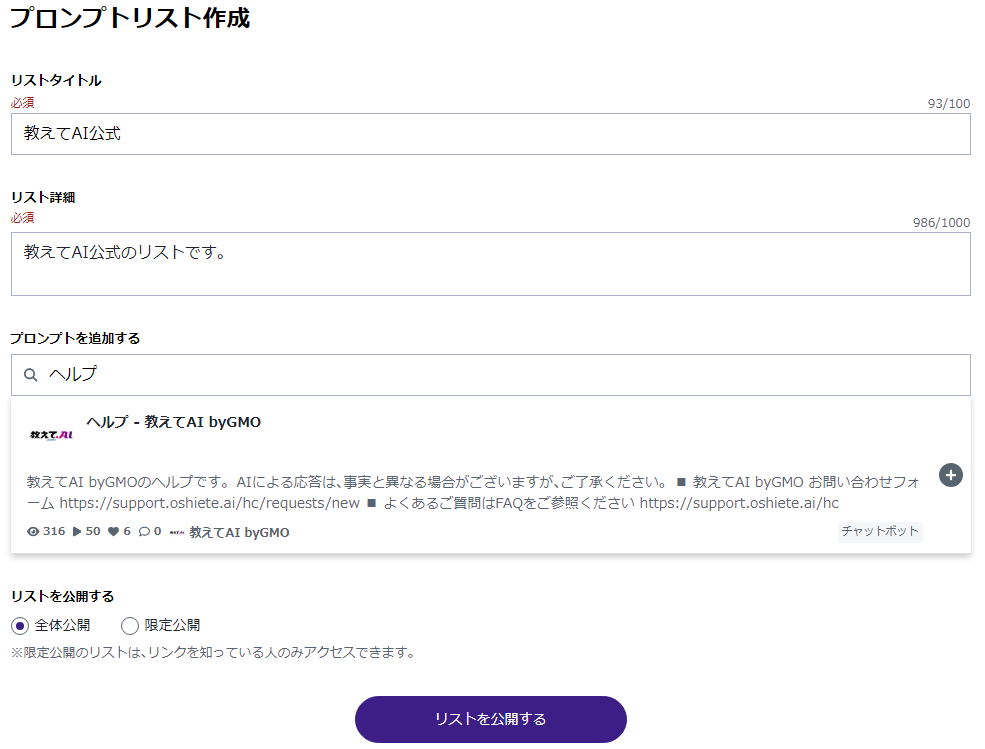Viewport: 985px width, 749px height.
Task: Click the small author avatar beside 教えてAI byGMO
Action: click(x=177, y=532)
